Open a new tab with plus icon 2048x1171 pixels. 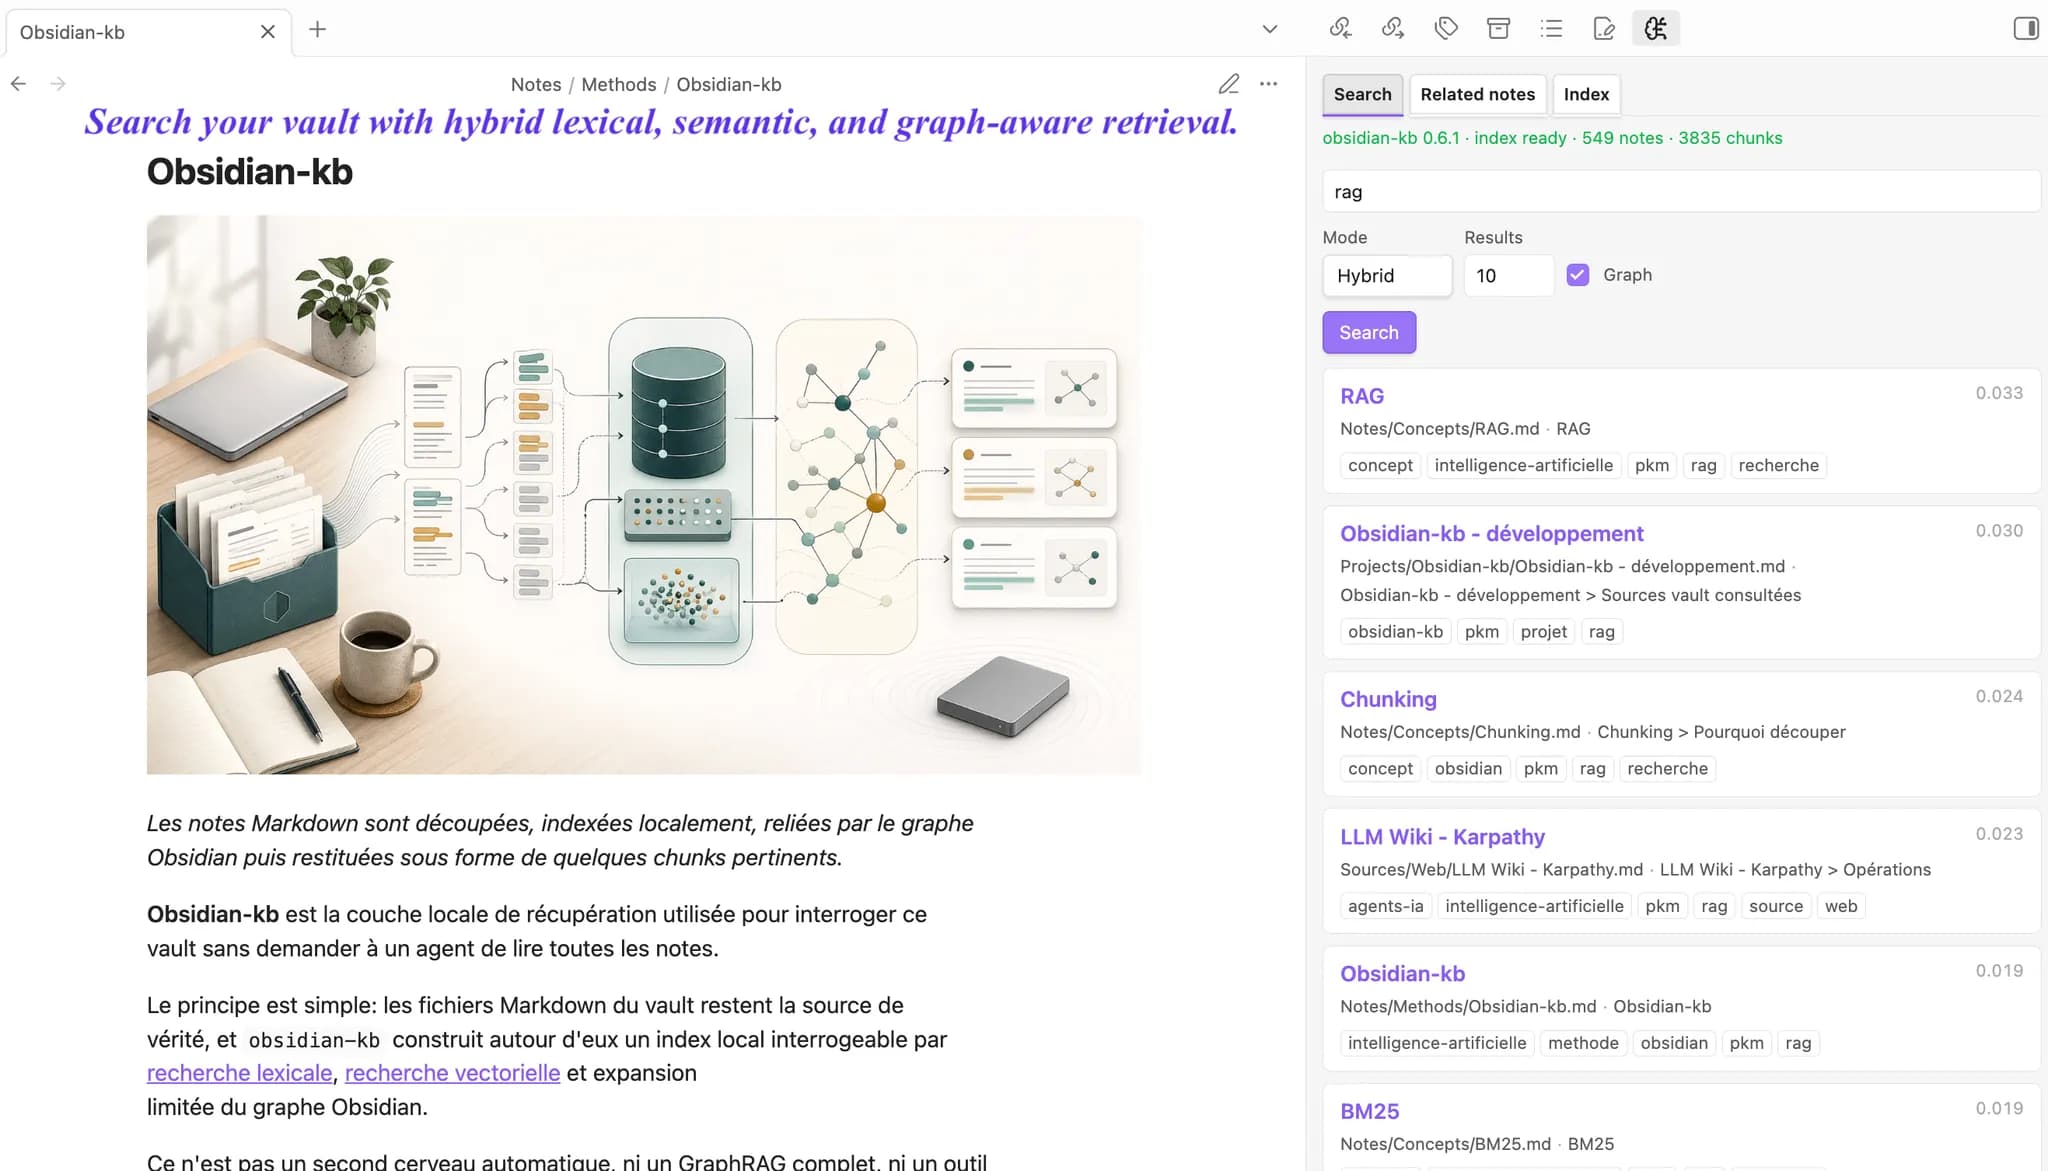coord(317,30)
